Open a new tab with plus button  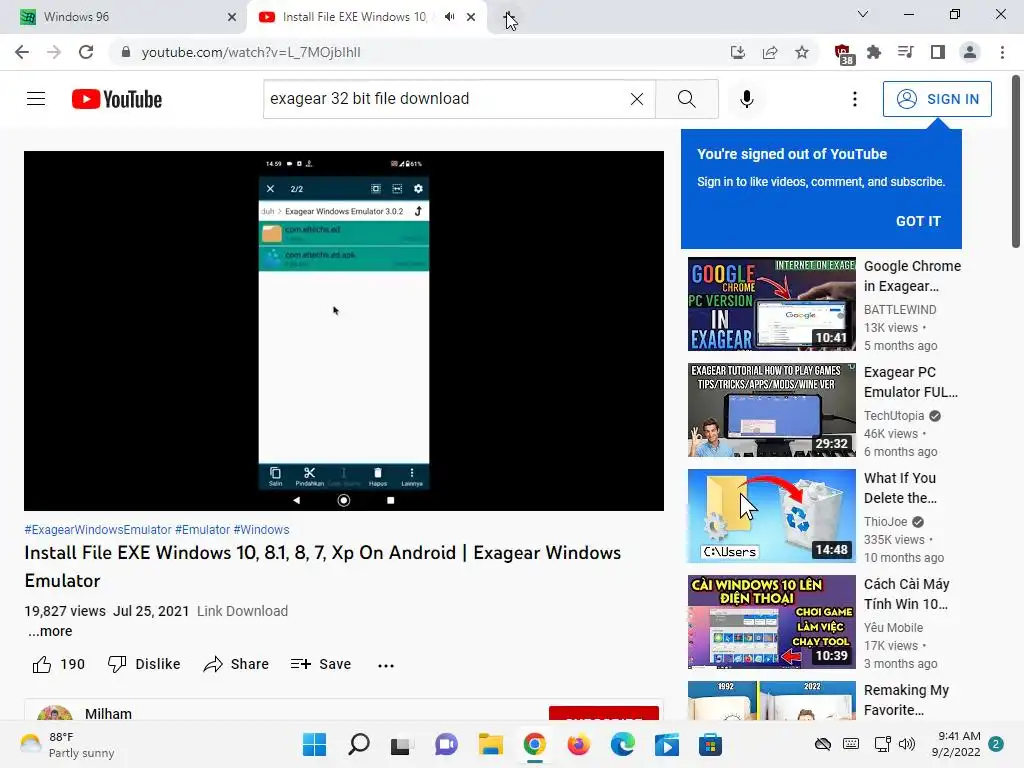tap(510, 17)
